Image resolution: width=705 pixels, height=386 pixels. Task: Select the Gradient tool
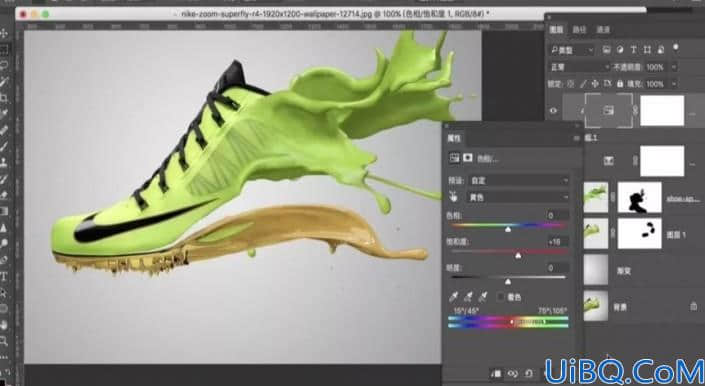pos(4,211)
